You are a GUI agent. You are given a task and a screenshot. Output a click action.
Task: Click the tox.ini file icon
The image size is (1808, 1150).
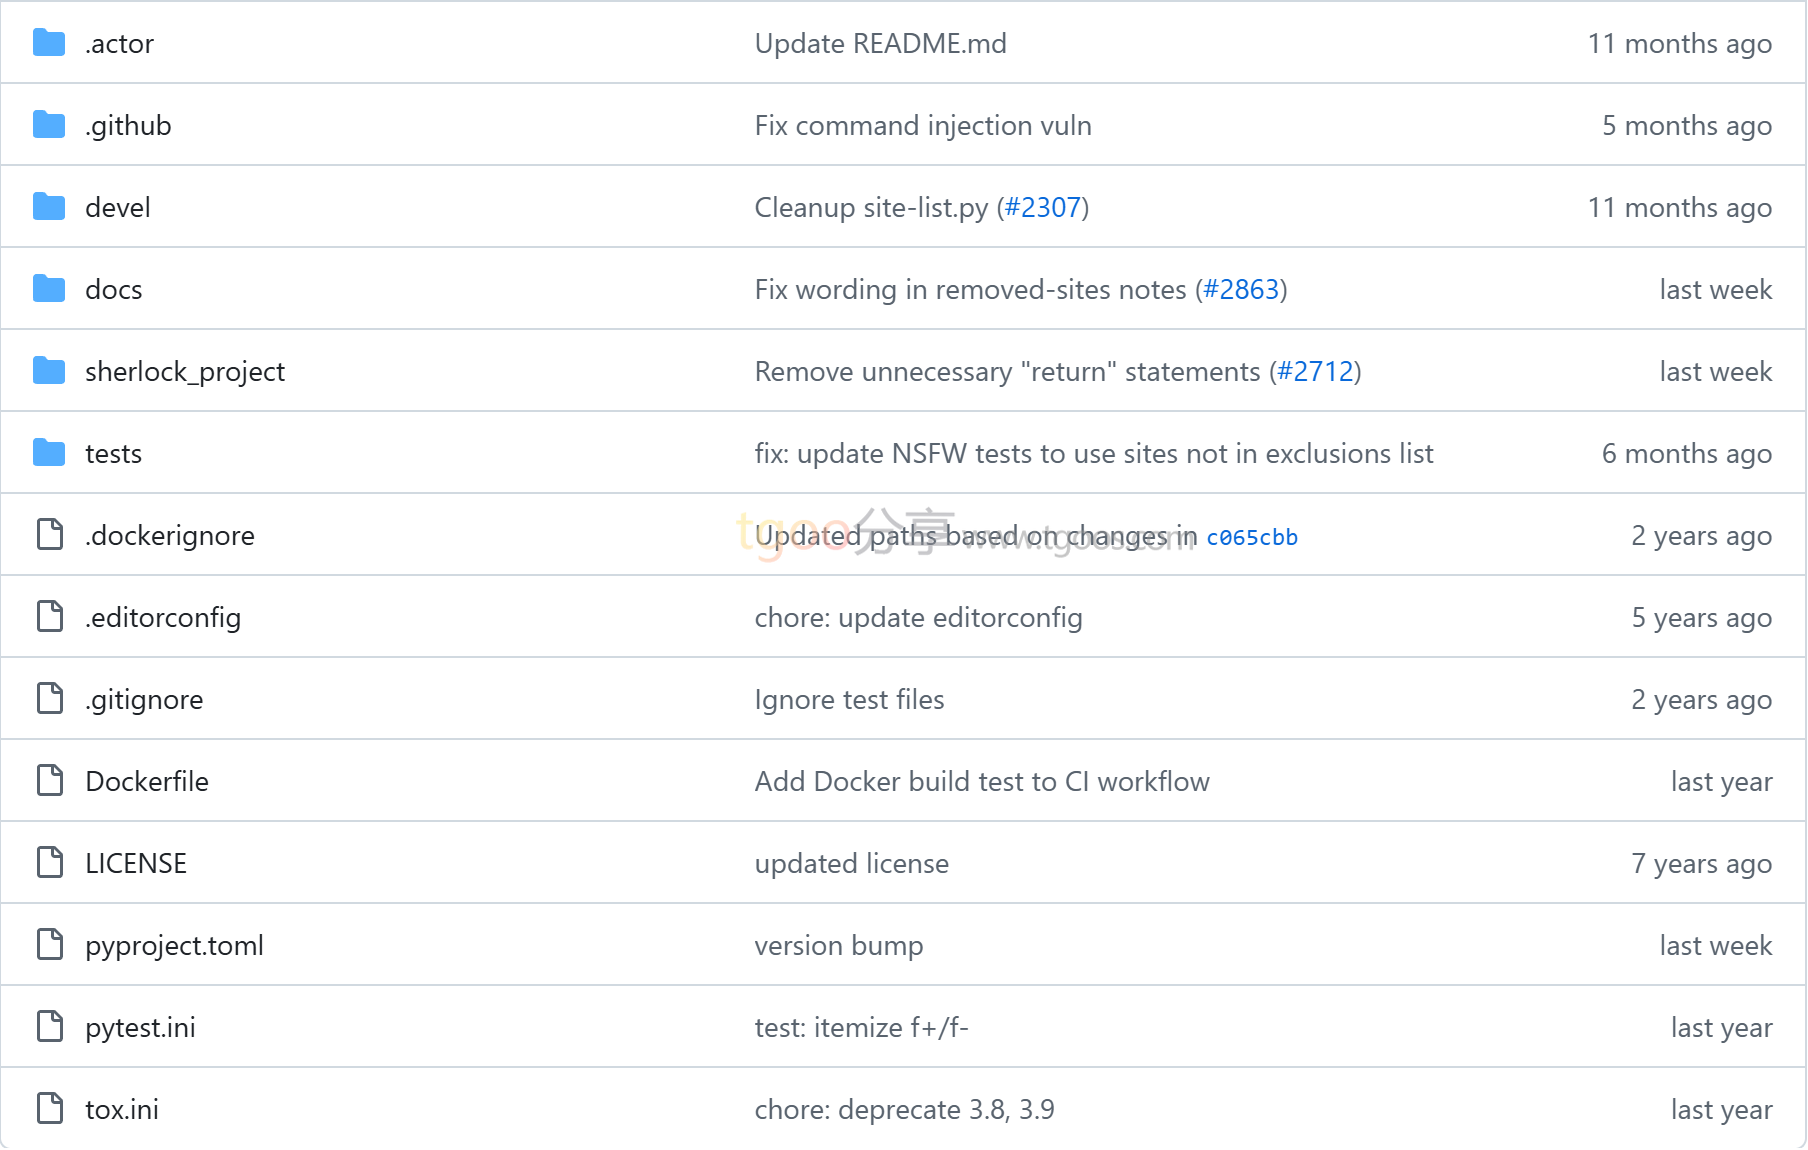click(50, 1108)
